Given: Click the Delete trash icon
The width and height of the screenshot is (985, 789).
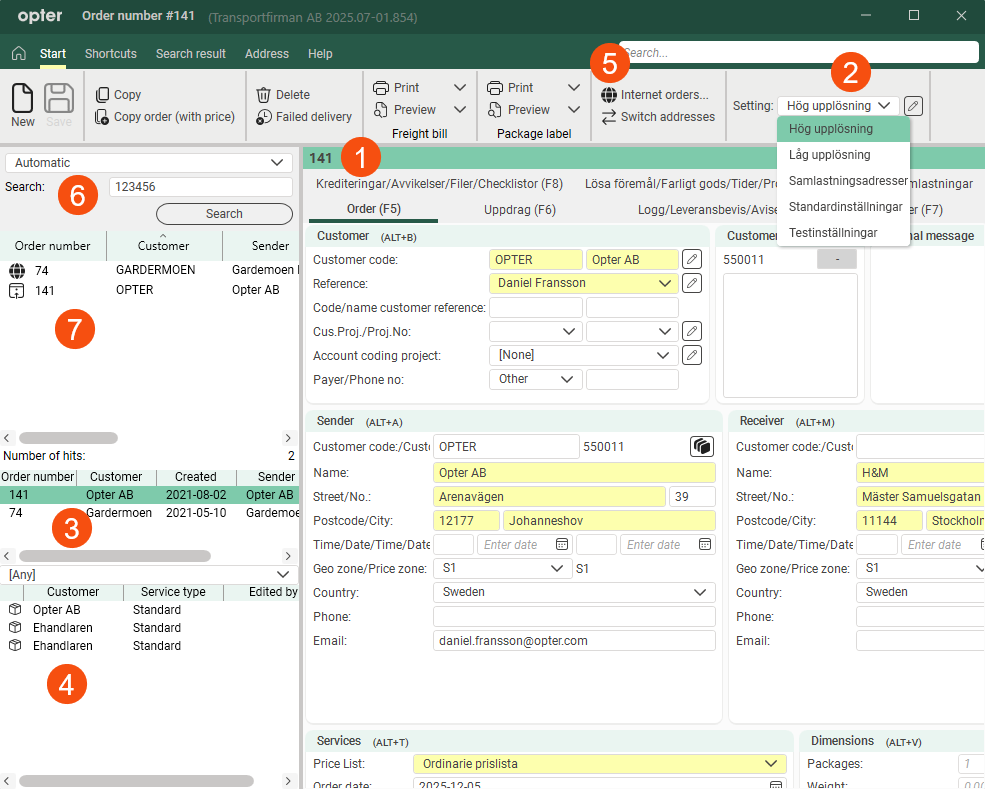Looking at the screenshot, I should coord(264,95).
